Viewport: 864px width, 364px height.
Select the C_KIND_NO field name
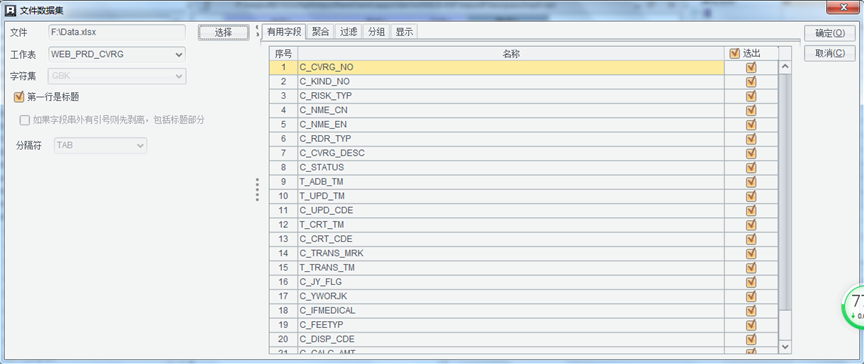tap(325, 82)
